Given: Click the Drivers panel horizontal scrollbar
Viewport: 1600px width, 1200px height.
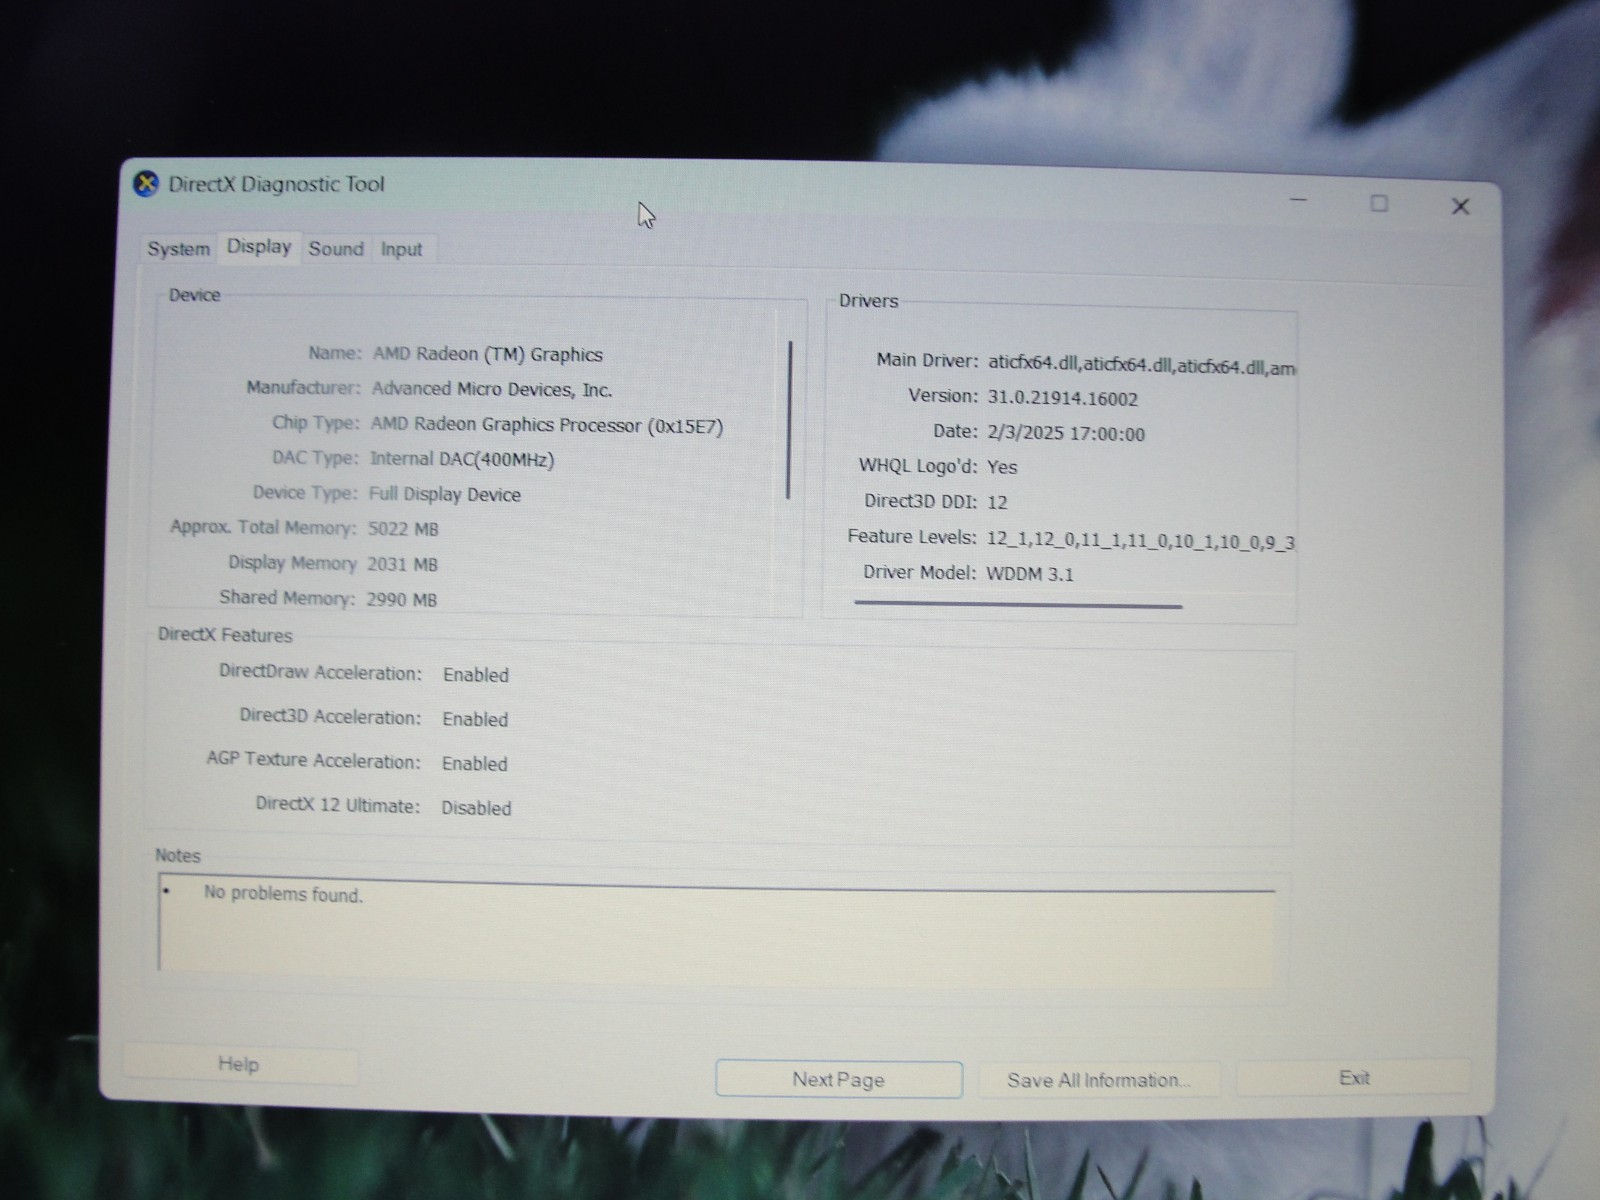Looking at the screenshot, I should click(1018, 604).
